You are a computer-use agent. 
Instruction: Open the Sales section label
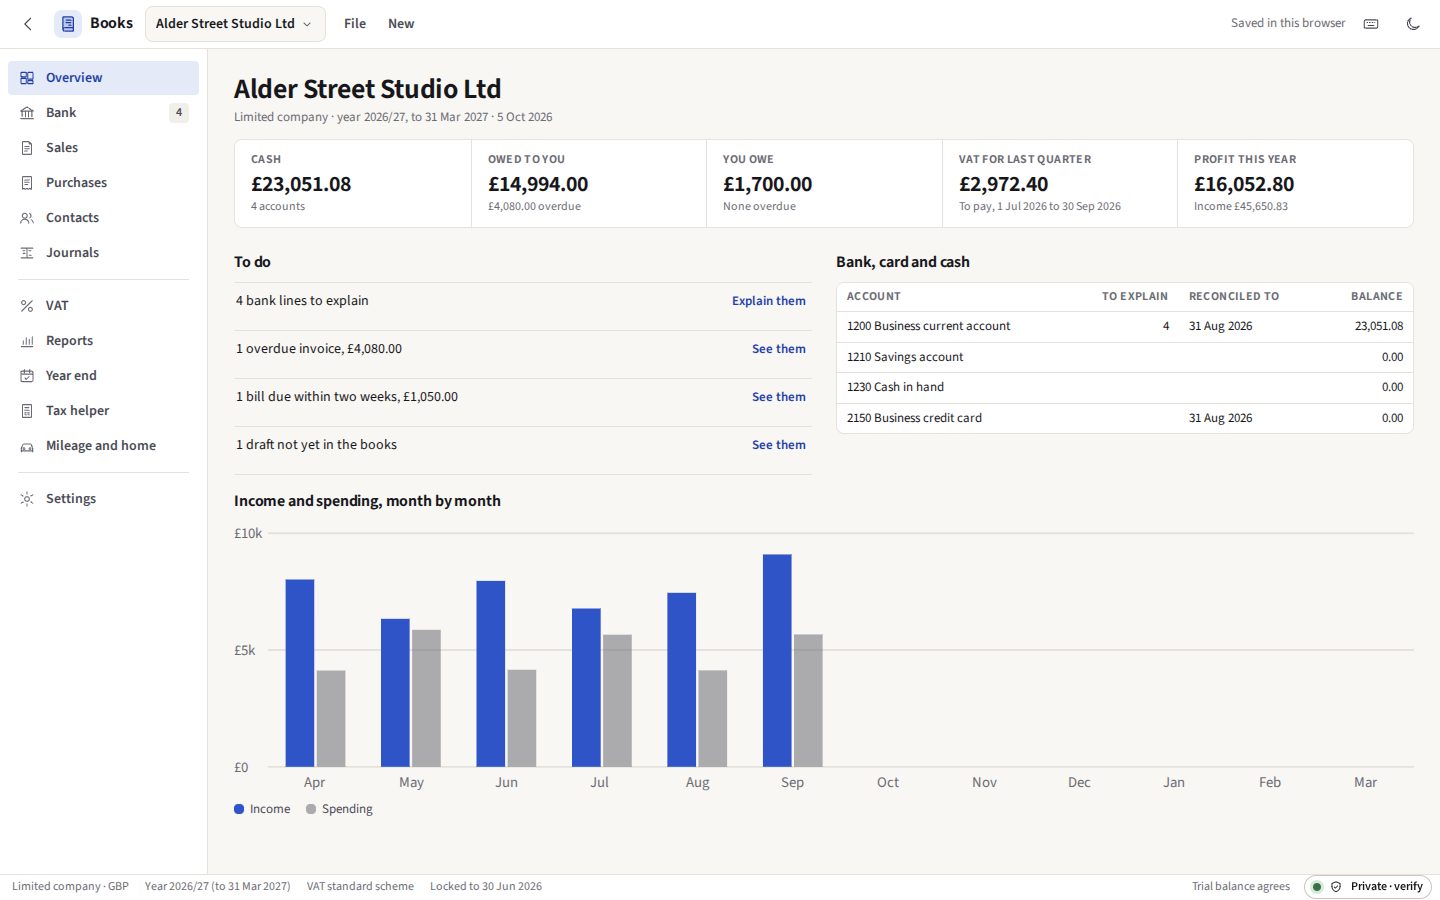62,148
